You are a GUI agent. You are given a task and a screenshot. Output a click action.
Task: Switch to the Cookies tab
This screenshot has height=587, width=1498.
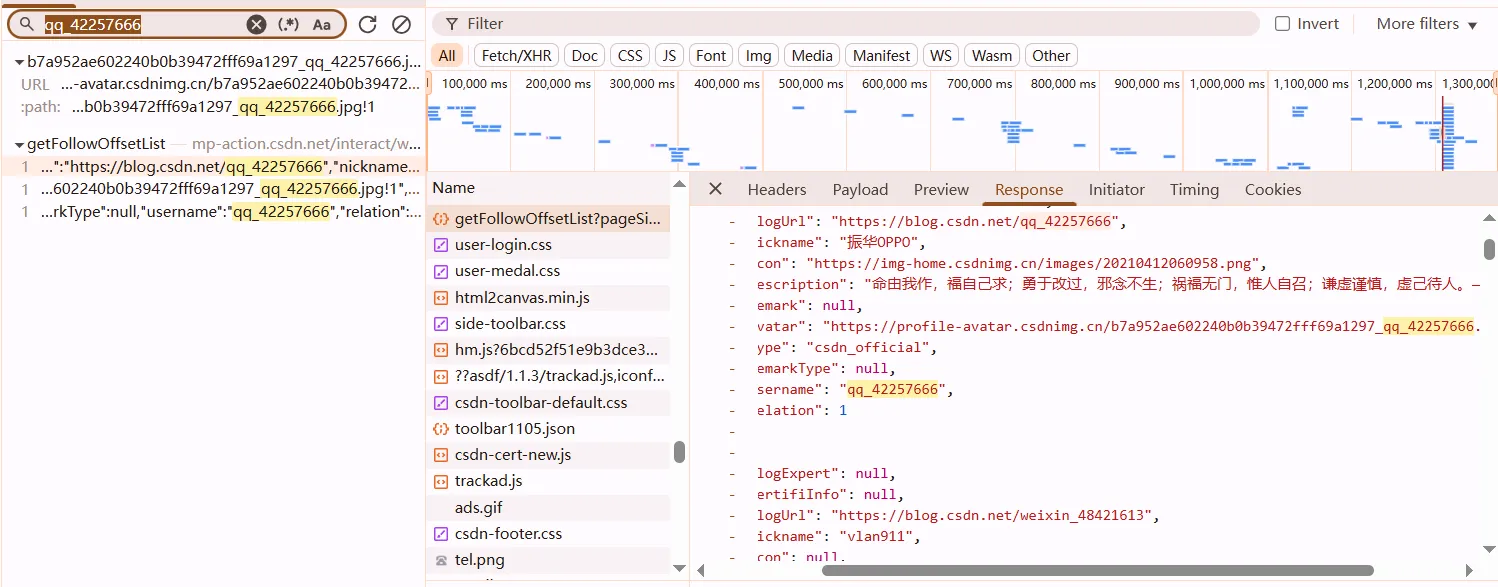click(x=1273, y=190)
